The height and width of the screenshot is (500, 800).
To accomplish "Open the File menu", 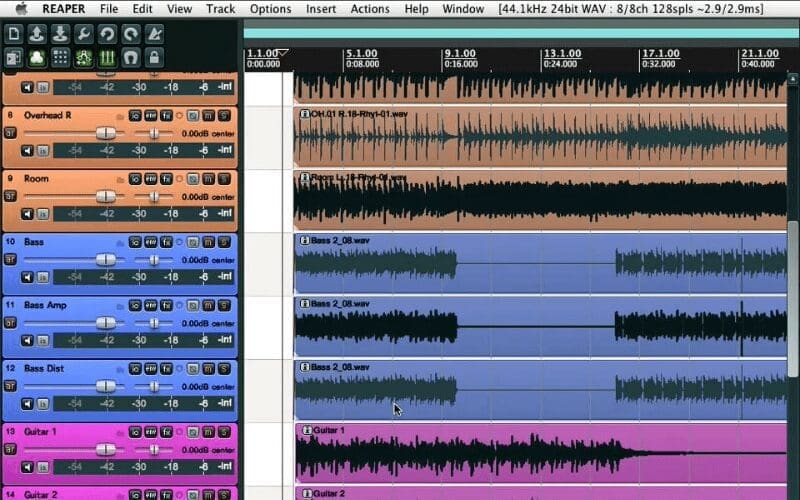I will tap(109, 9).
